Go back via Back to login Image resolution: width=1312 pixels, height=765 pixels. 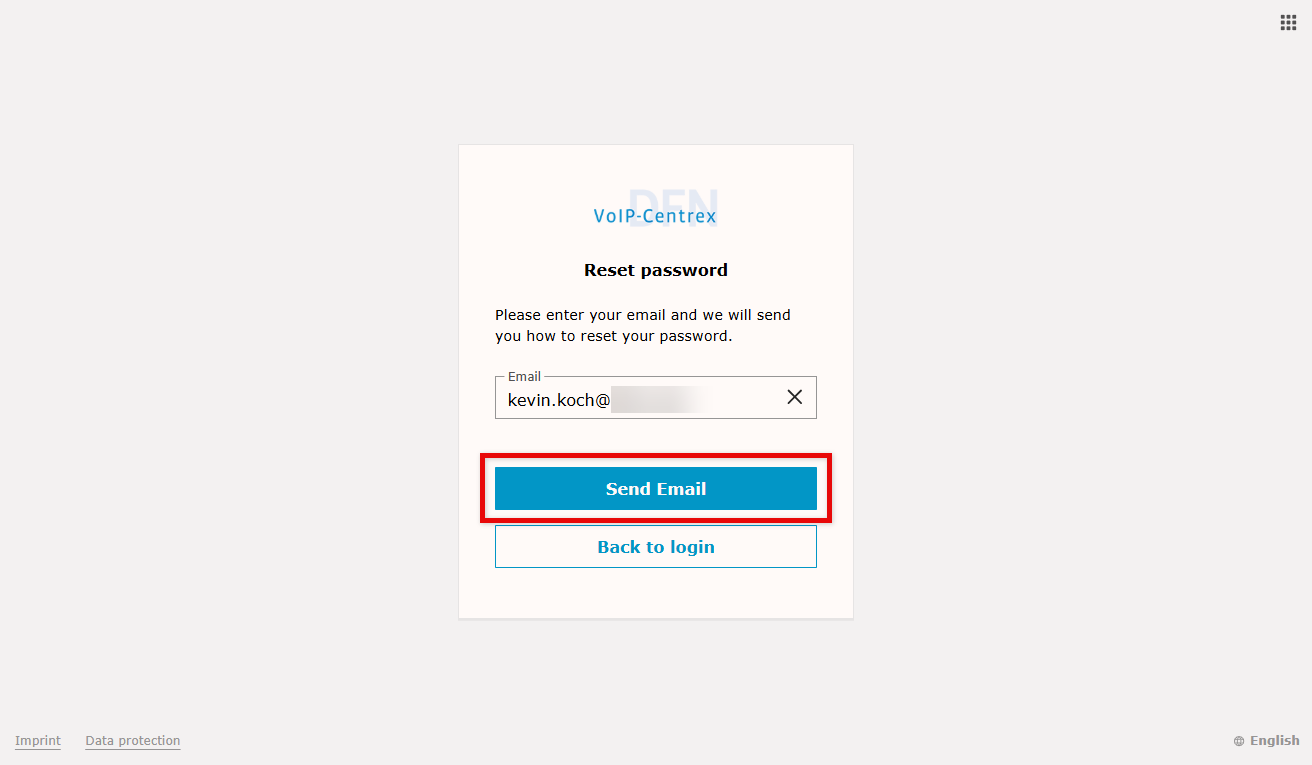(x=656, y=547)
